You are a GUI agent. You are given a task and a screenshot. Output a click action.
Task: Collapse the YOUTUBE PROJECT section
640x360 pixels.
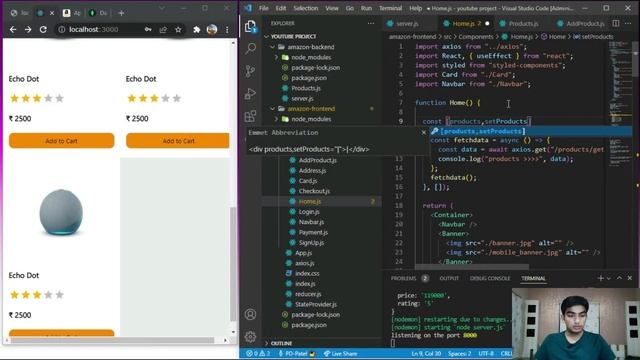click(x=267, y=36)
